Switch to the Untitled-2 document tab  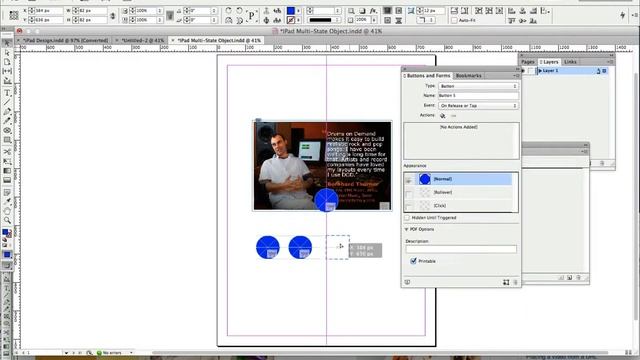click(142, 41)
